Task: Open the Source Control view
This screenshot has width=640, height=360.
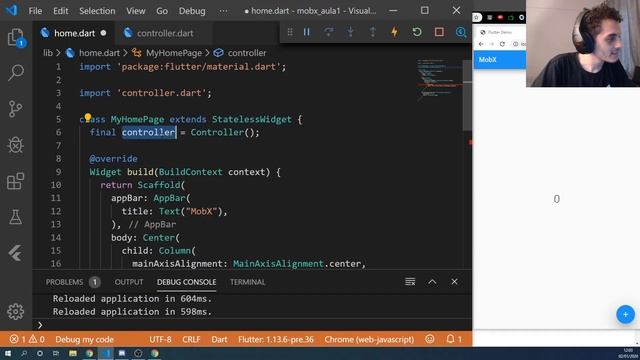Action: pos(16,109)
